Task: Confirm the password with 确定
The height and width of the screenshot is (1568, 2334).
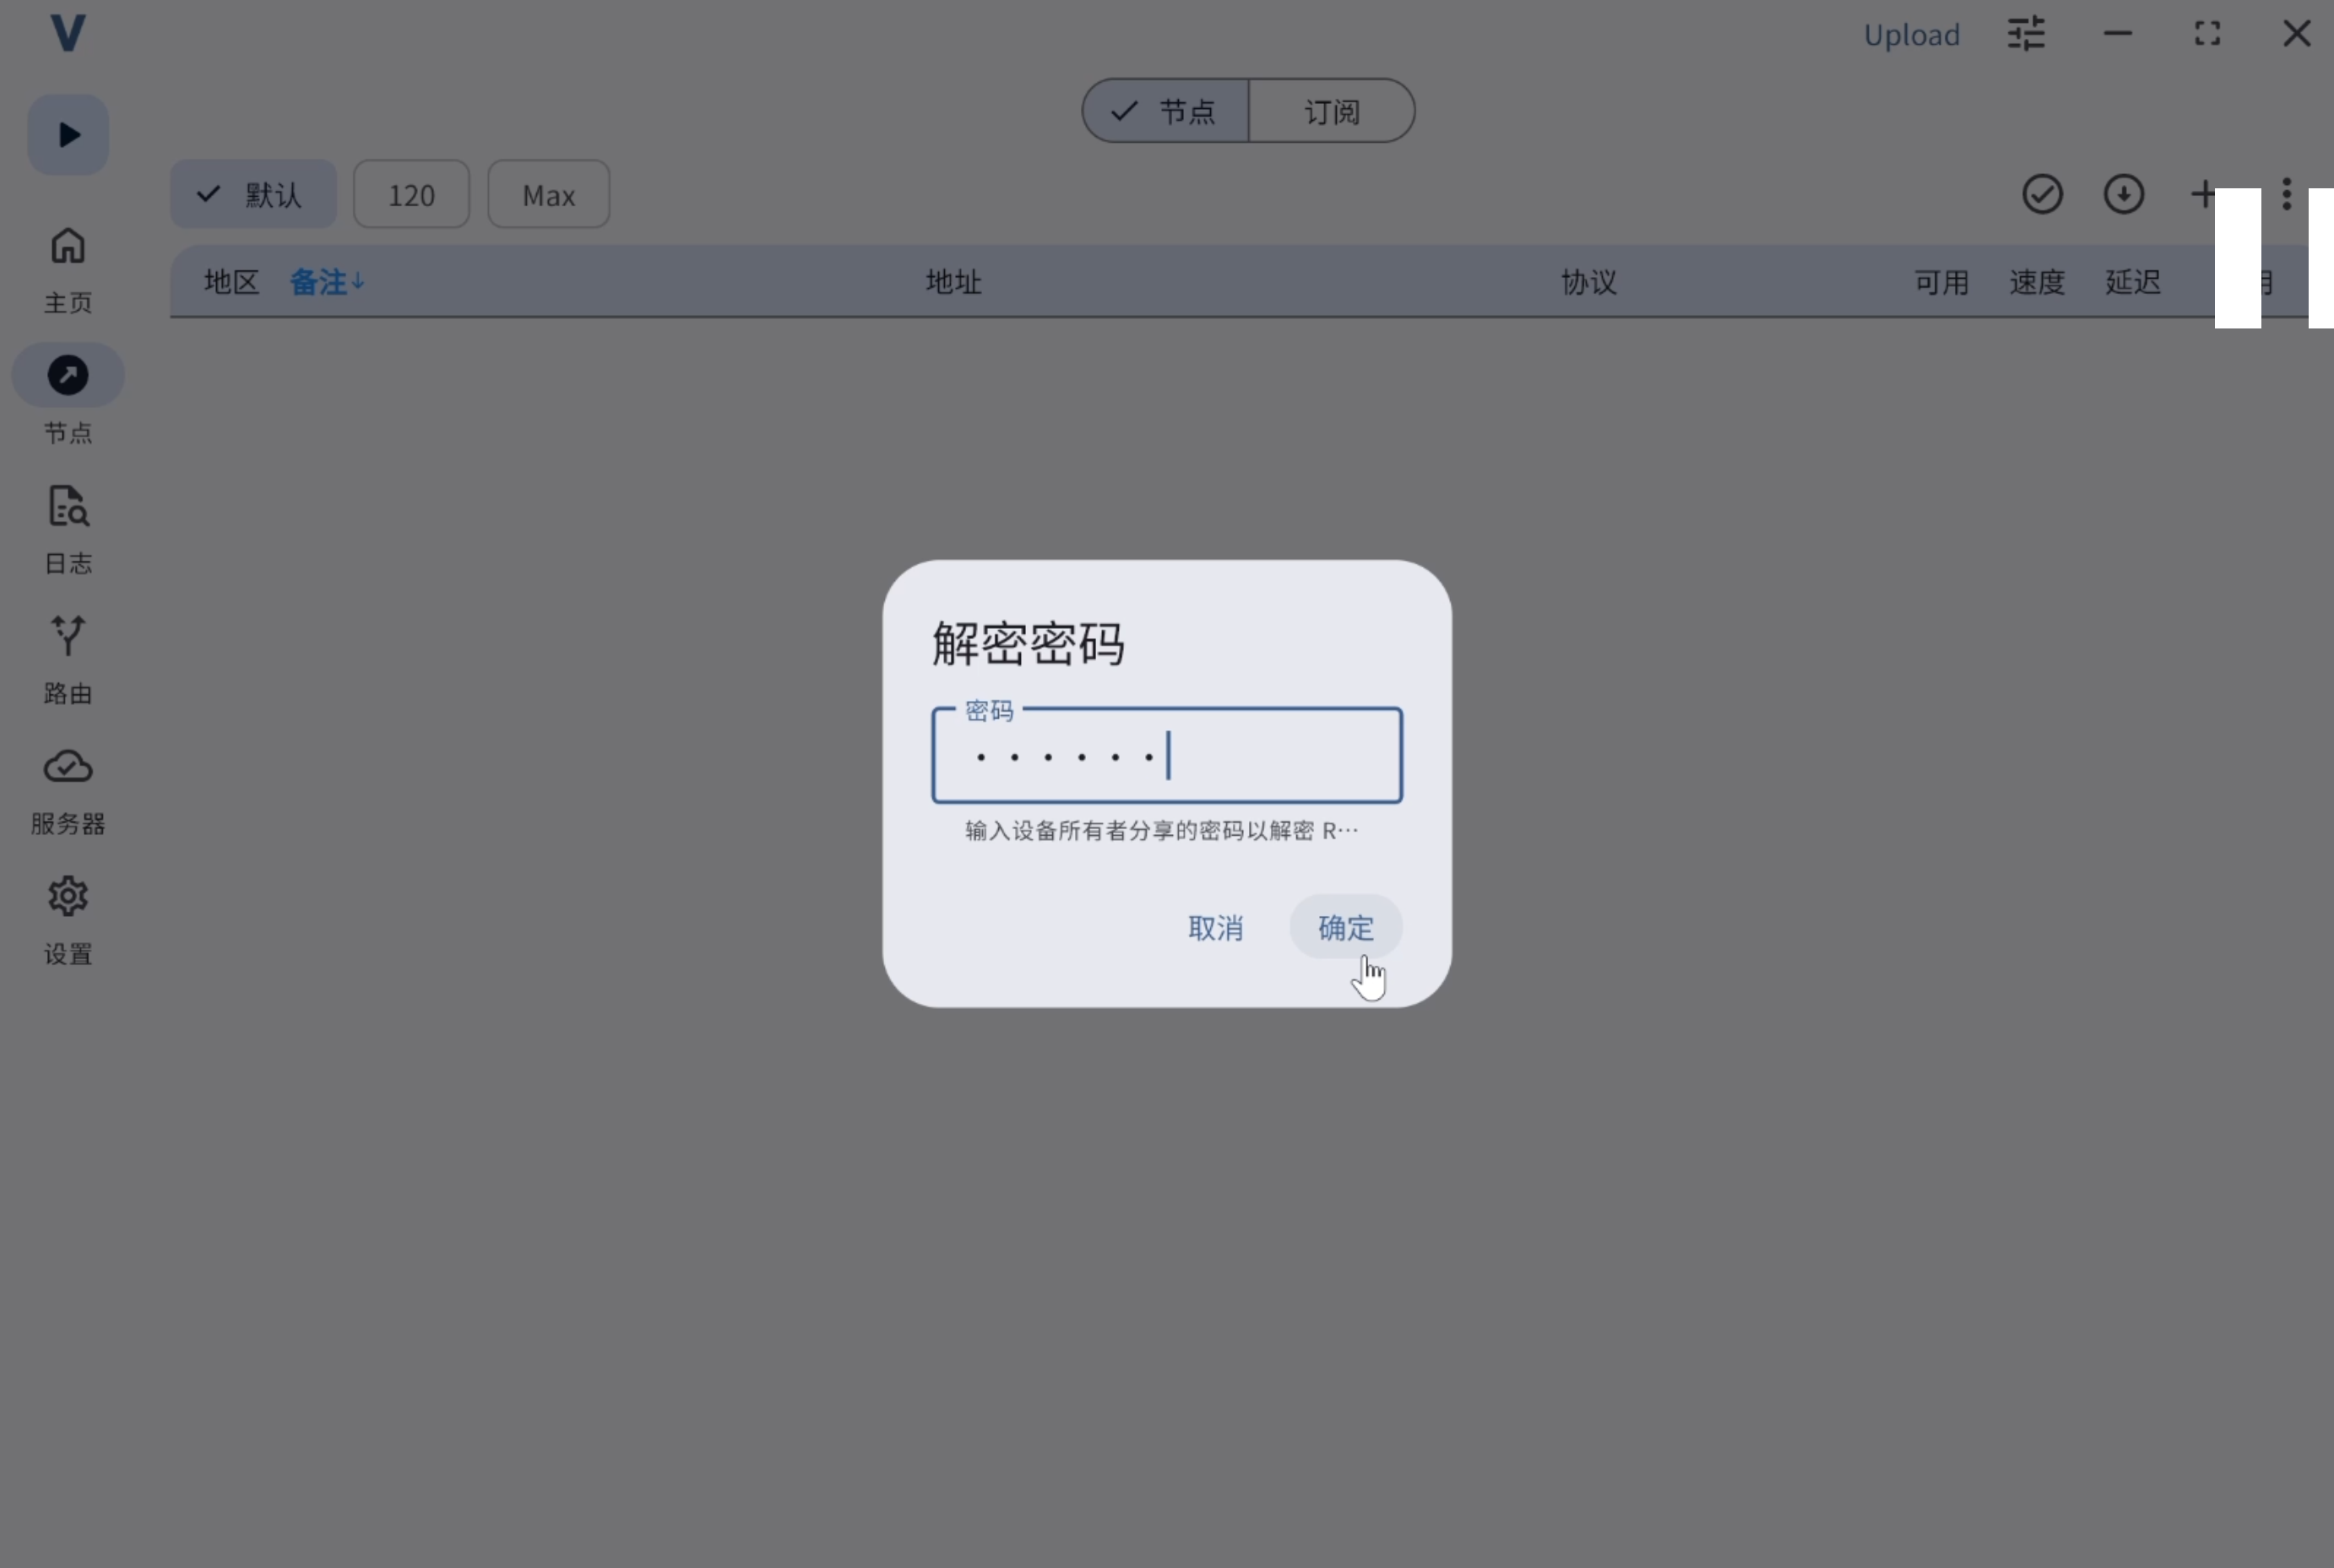Action: 1345,927
